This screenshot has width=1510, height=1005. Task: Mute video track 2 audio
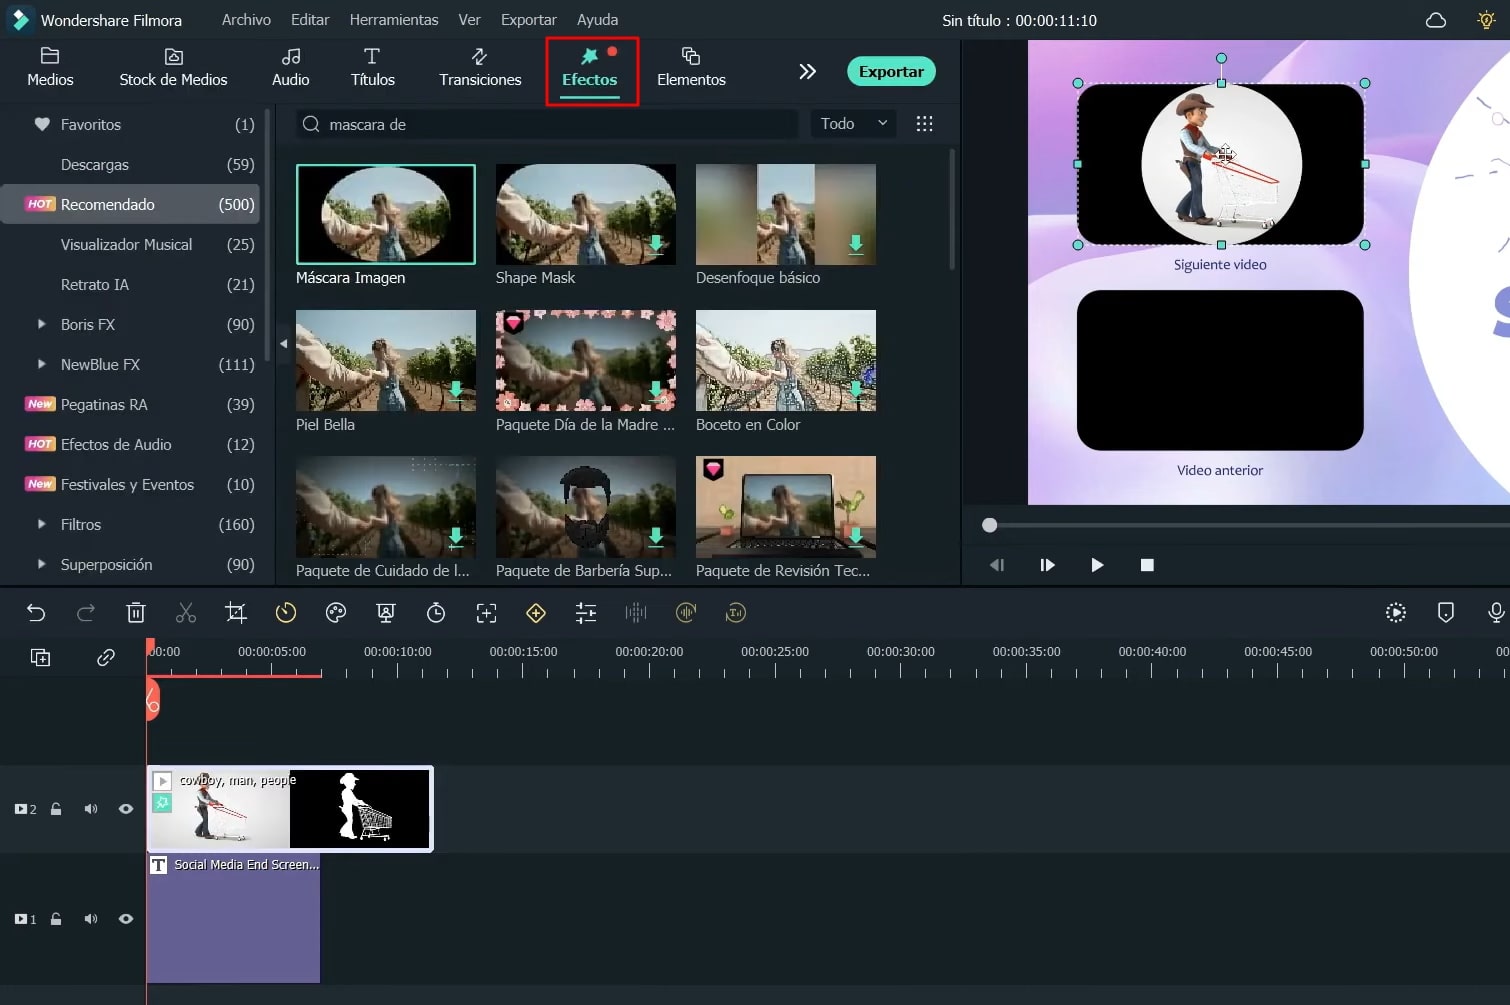[91, 809]
